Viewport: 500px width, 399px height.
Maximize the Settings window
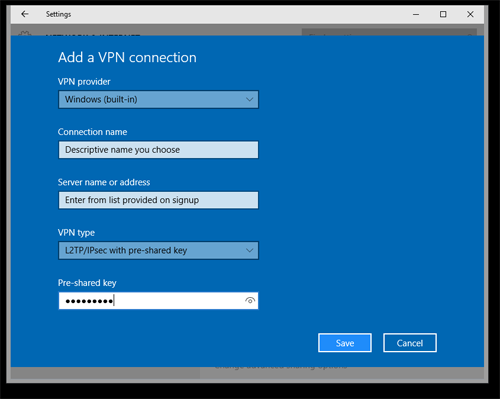click(443, 14)
